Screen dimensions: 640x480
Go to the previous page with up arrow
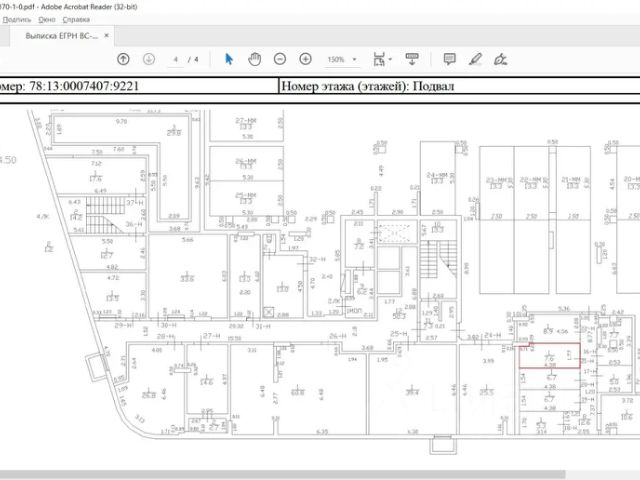tap(123, 59)
